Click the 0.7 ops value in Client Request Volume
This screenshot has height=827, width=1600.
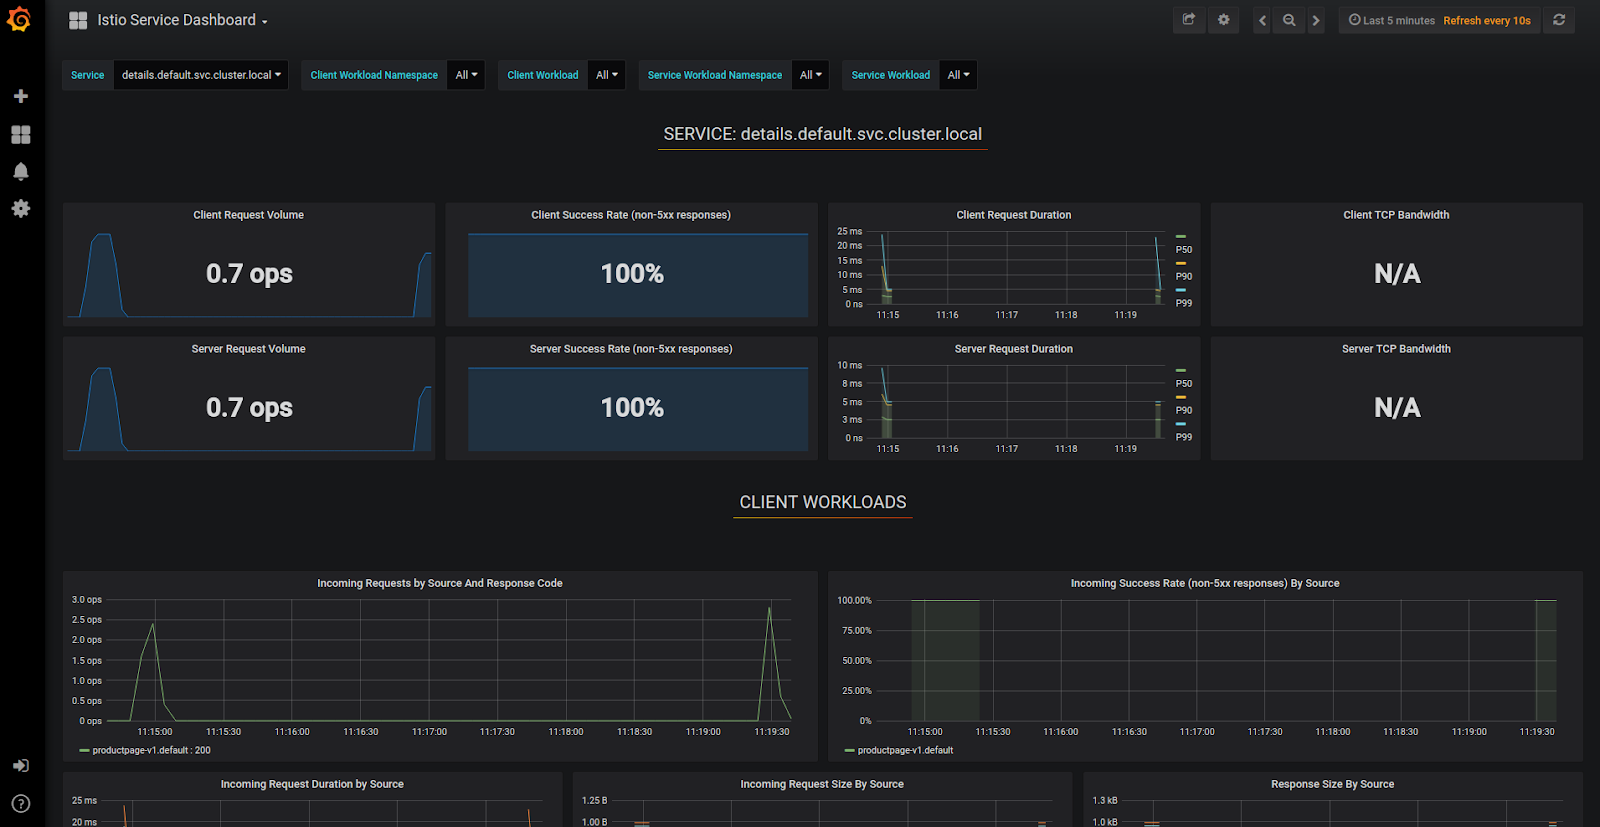[249, 273]
